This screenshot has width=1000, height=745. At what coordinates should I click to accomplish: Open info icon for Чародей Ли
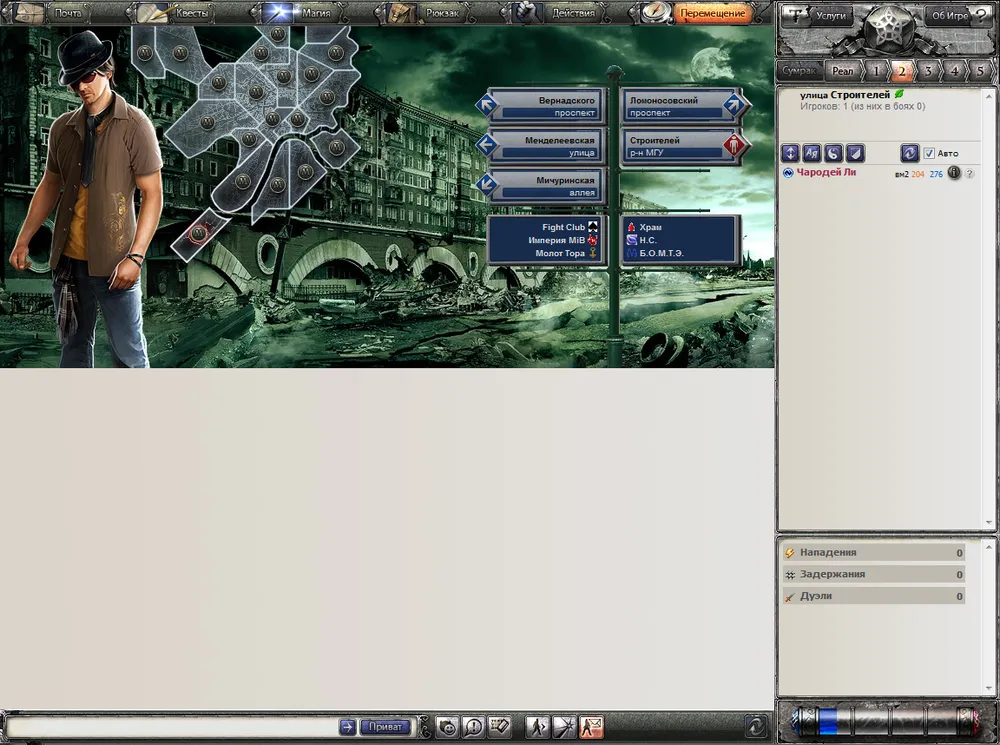(x=953, y=172)
